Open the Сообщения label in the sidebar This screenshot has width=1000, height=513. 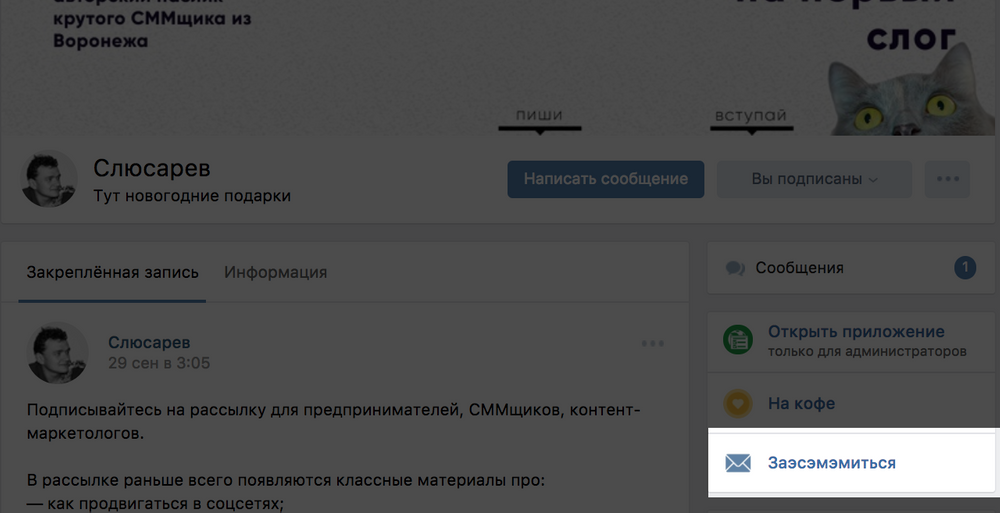[x=799, y=268]
